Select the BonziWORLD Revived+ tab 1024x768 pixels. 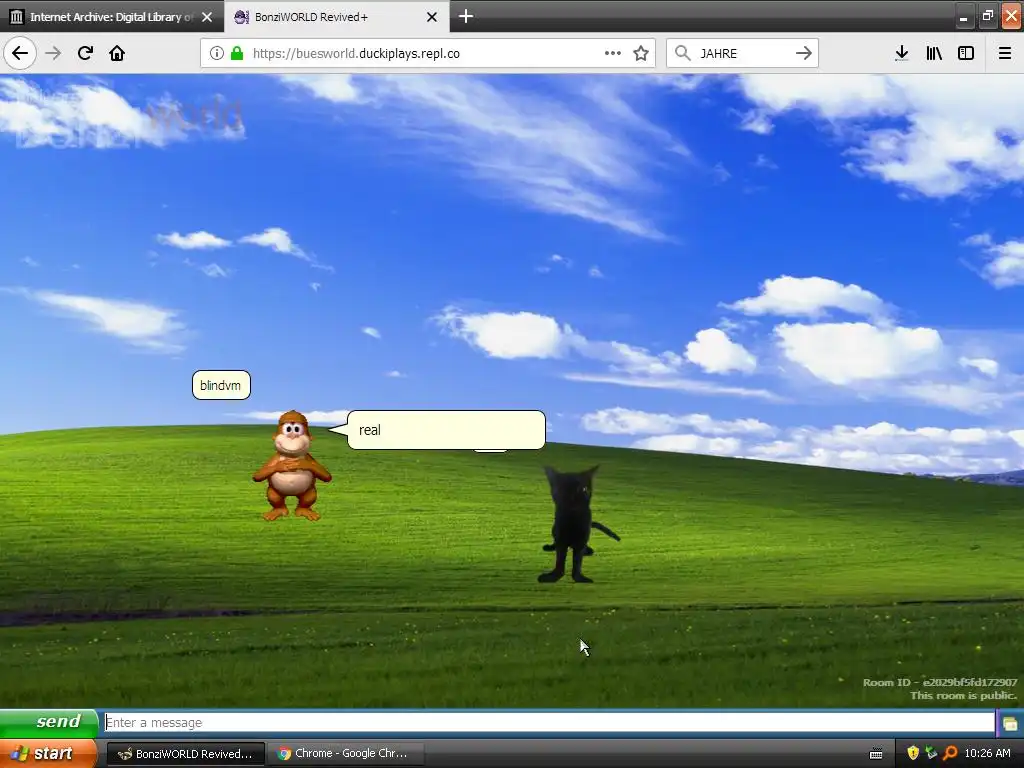[x=336, y=17]
